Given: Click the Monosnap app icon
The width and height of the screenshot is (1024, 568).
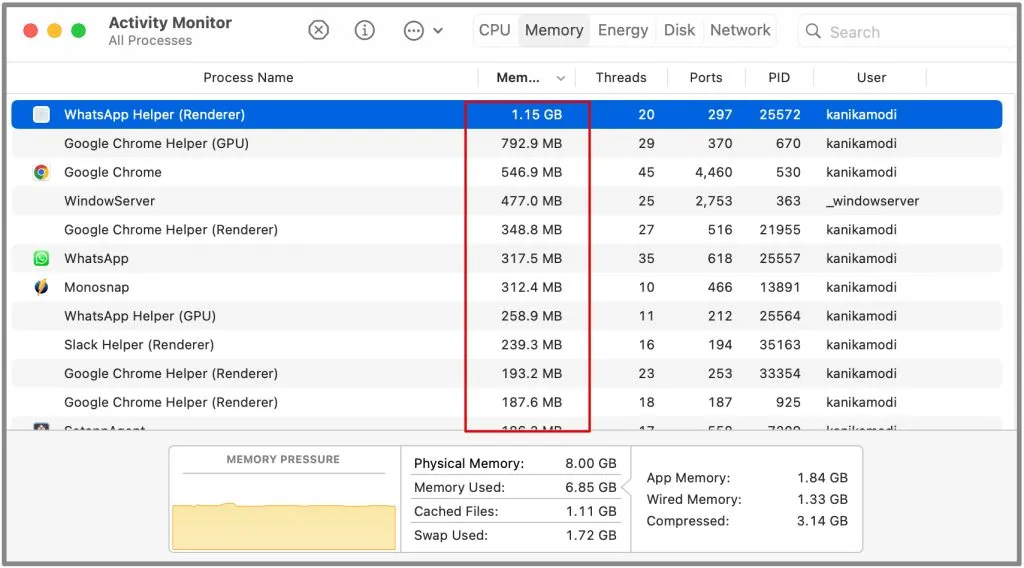Looking at the screenshot, I should (41, 287).
